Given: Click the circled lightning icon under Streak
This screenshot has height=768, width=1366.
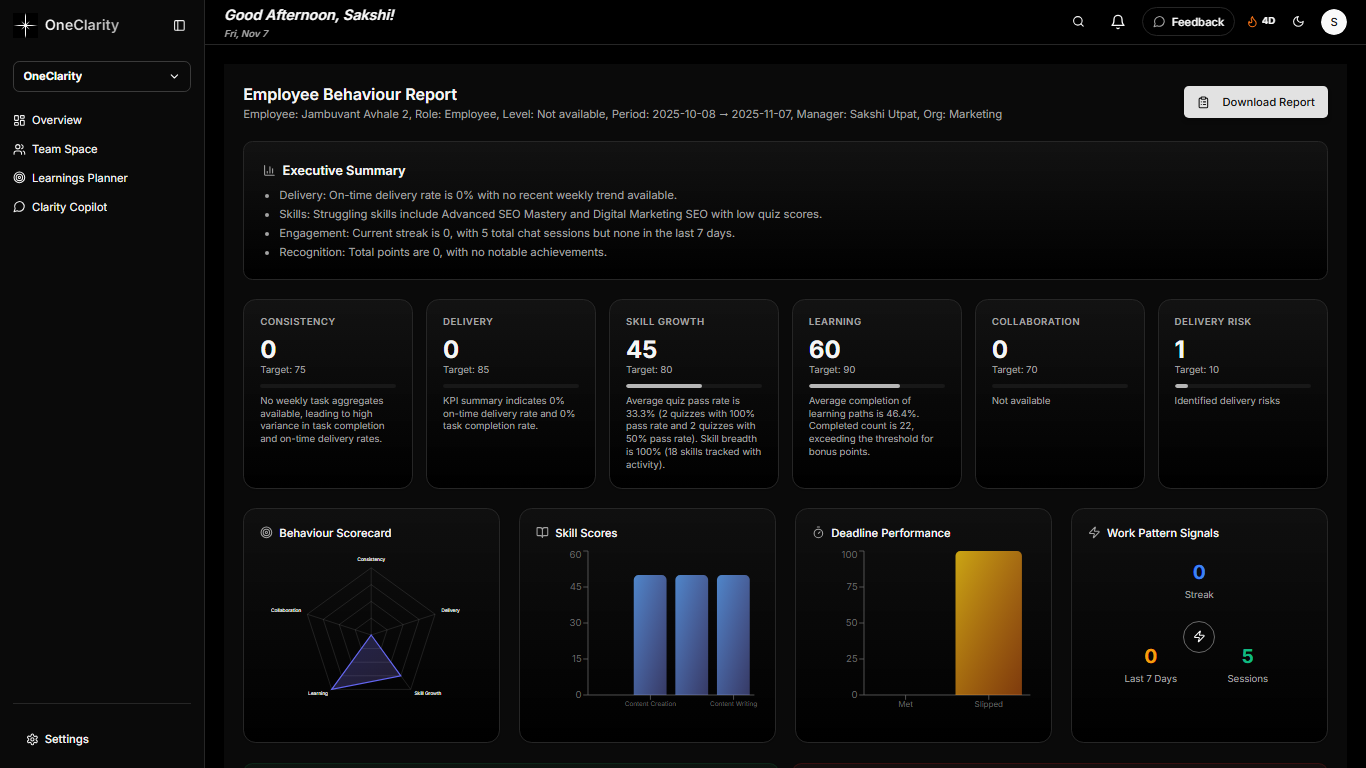Looking at the screenshot, I should (x=1199, y=636).
